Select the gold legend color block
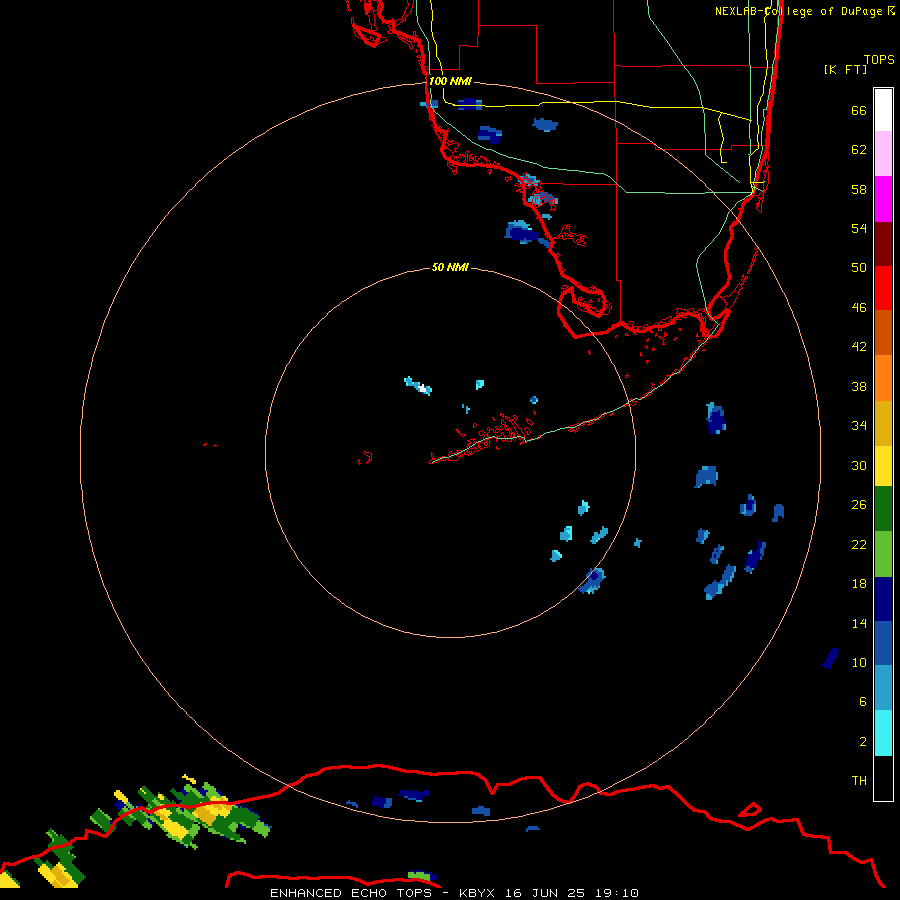 (883, 422)
